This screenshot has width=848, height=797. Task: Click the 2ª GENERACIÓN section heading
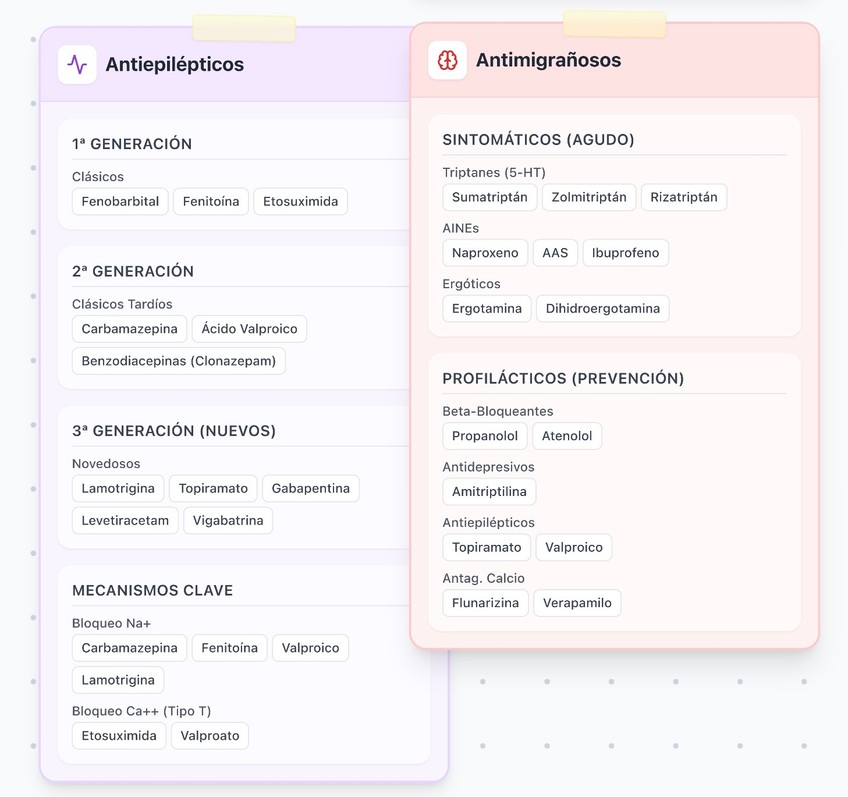click(x=132, y=271)
